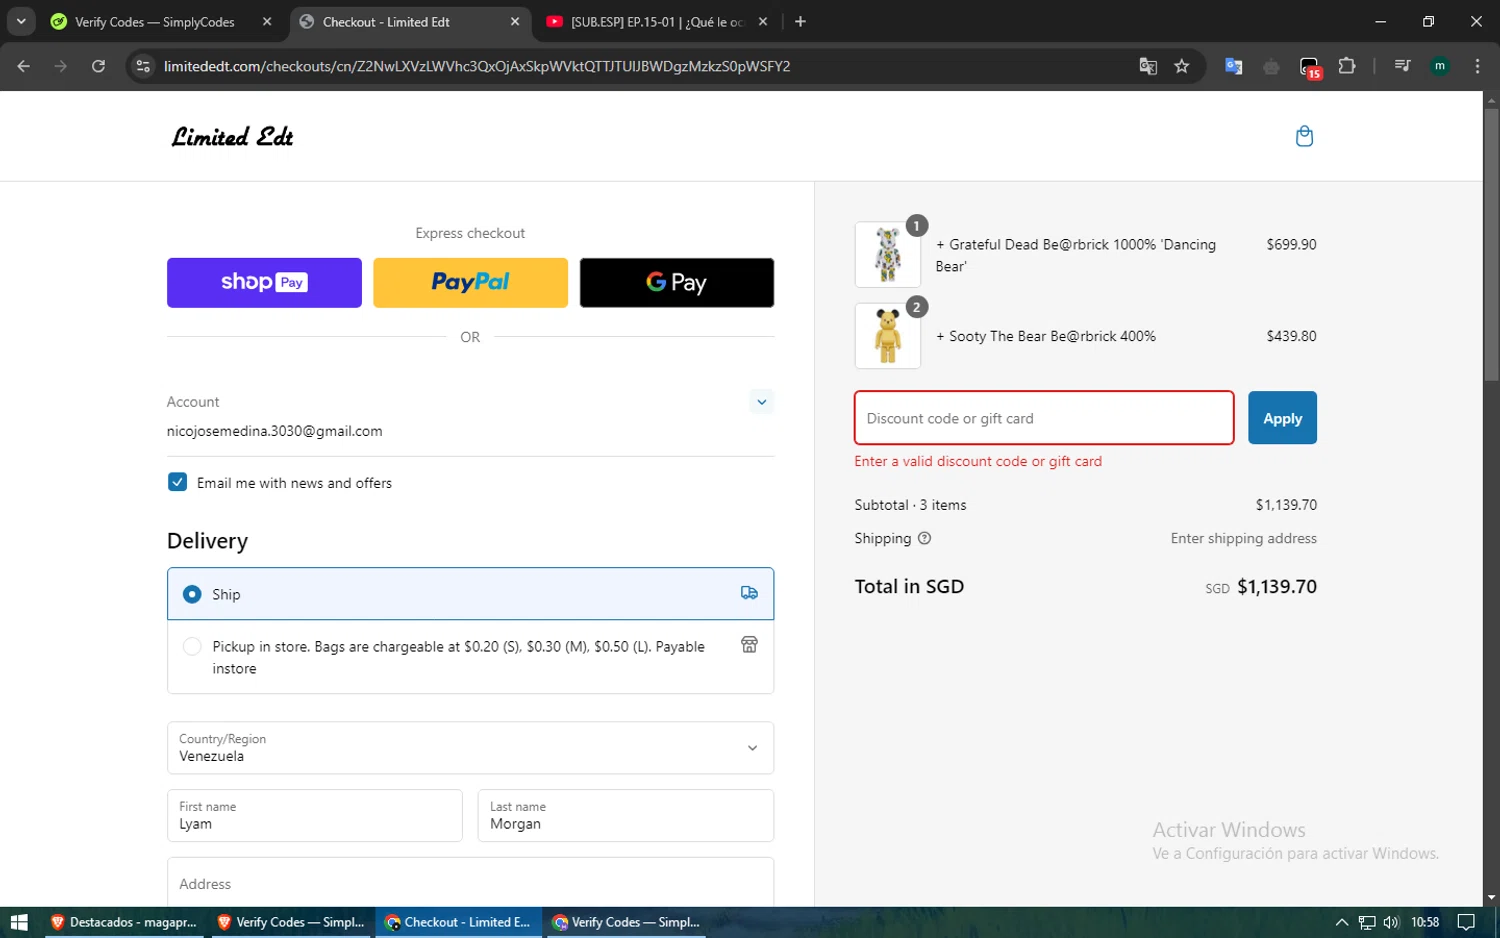Choose PayPal express checkout
Screen dimensions: 1500x938
pos(470,283)
